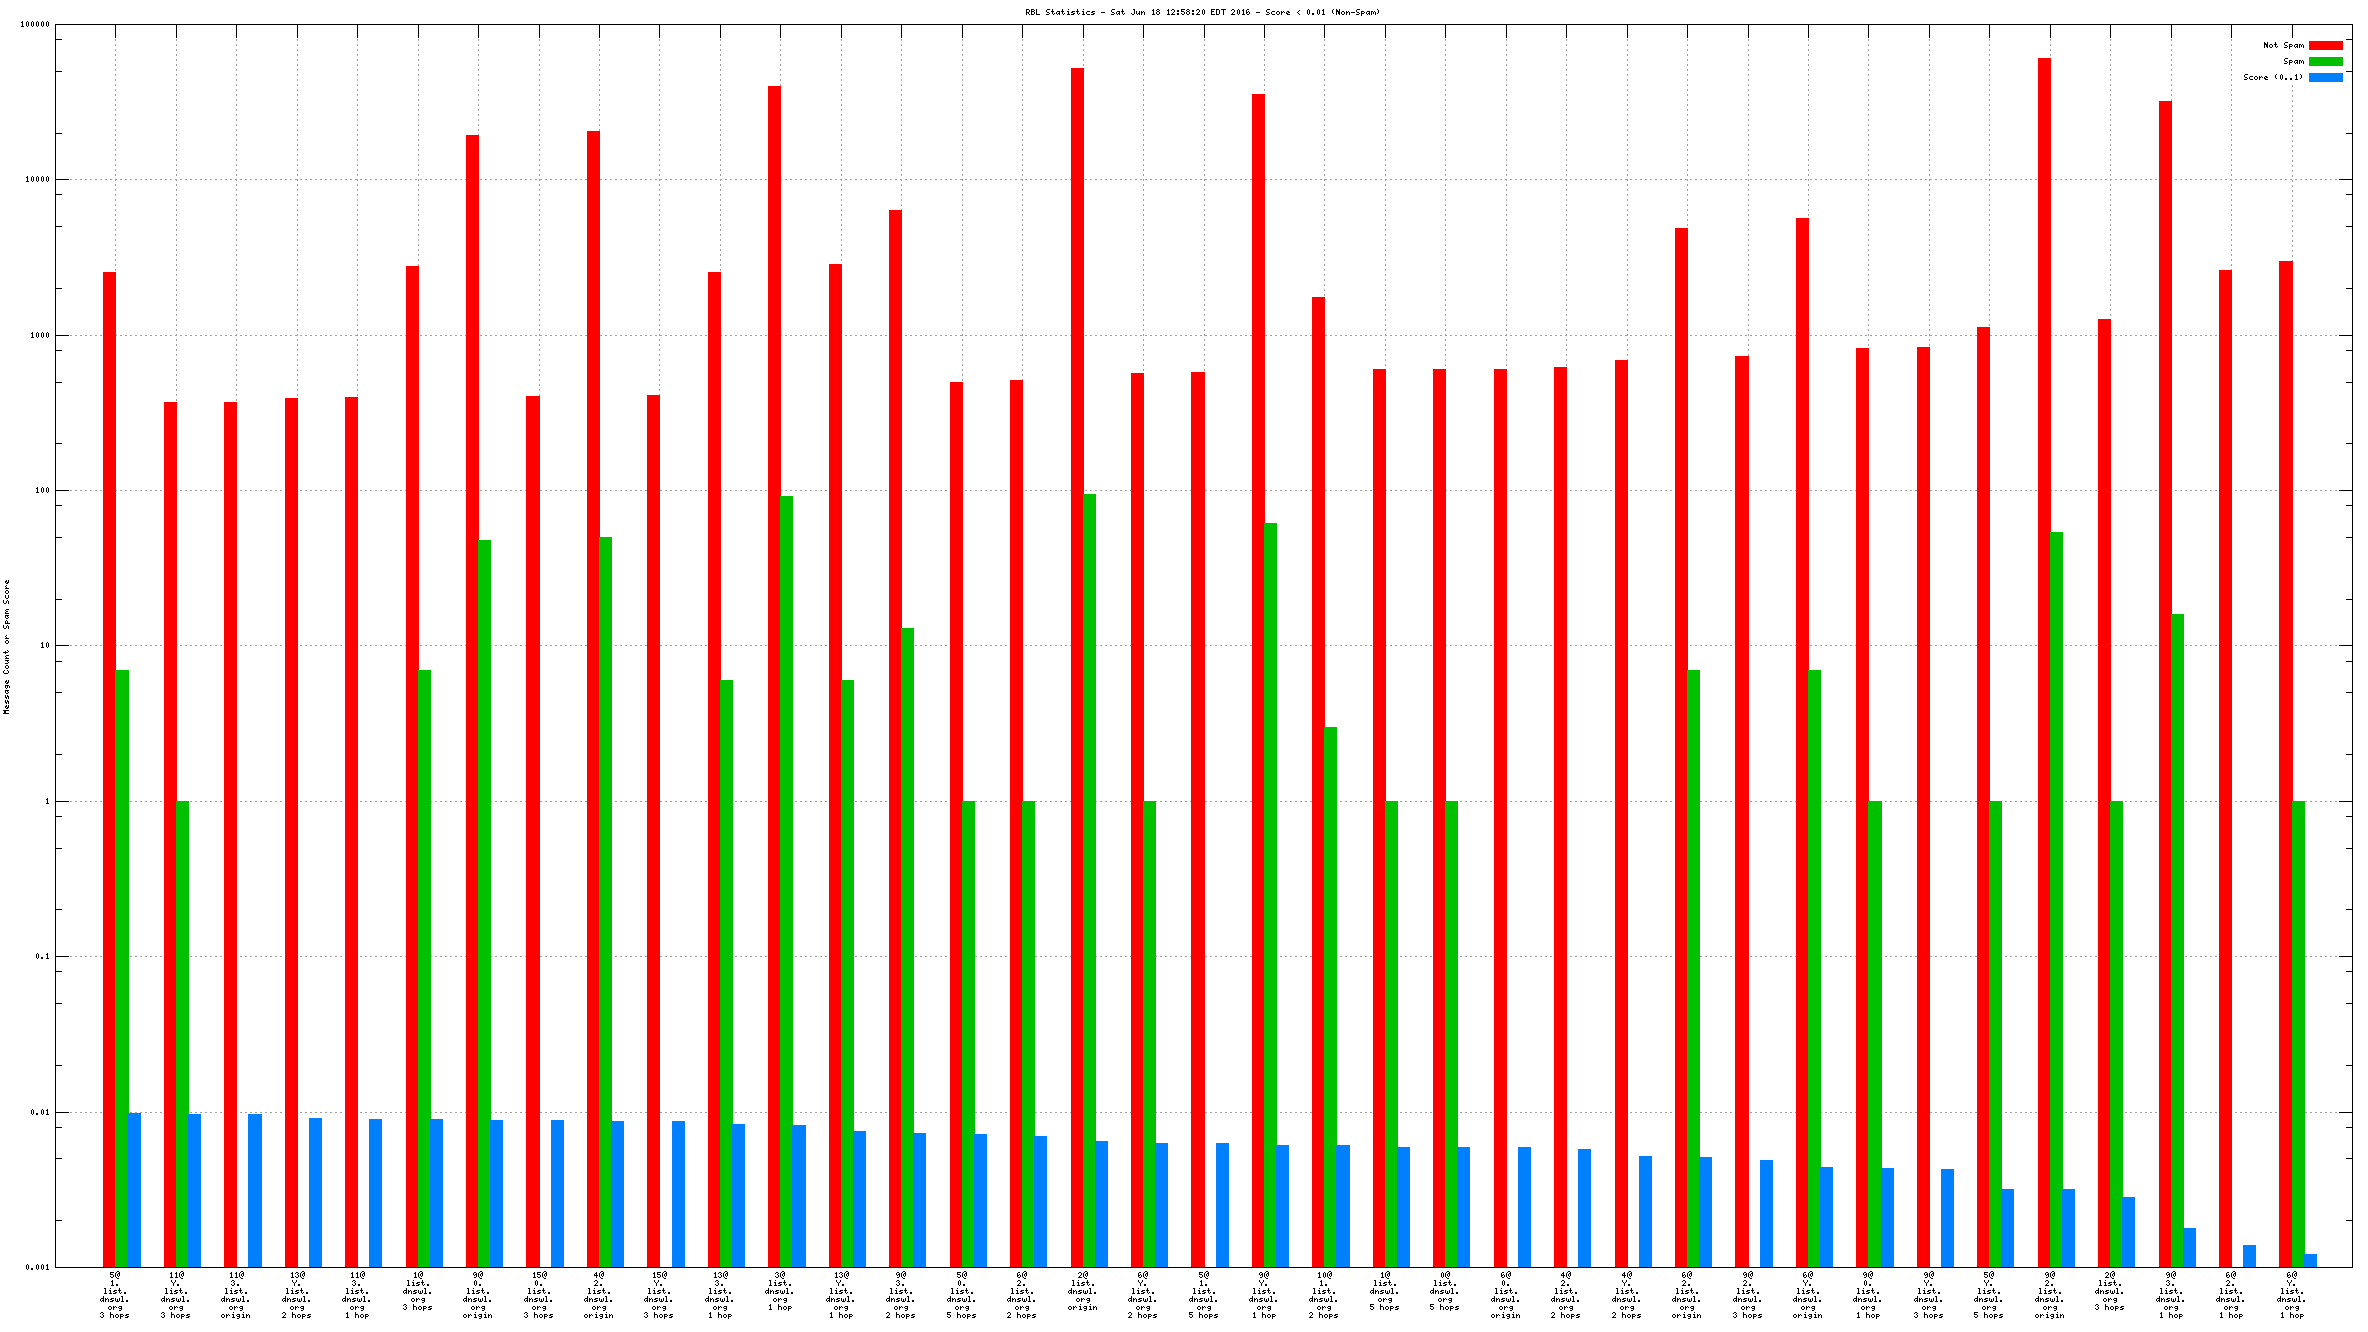
Task: Click the 100000 tick label on y-axis
Action: click(x=35, y=25)
